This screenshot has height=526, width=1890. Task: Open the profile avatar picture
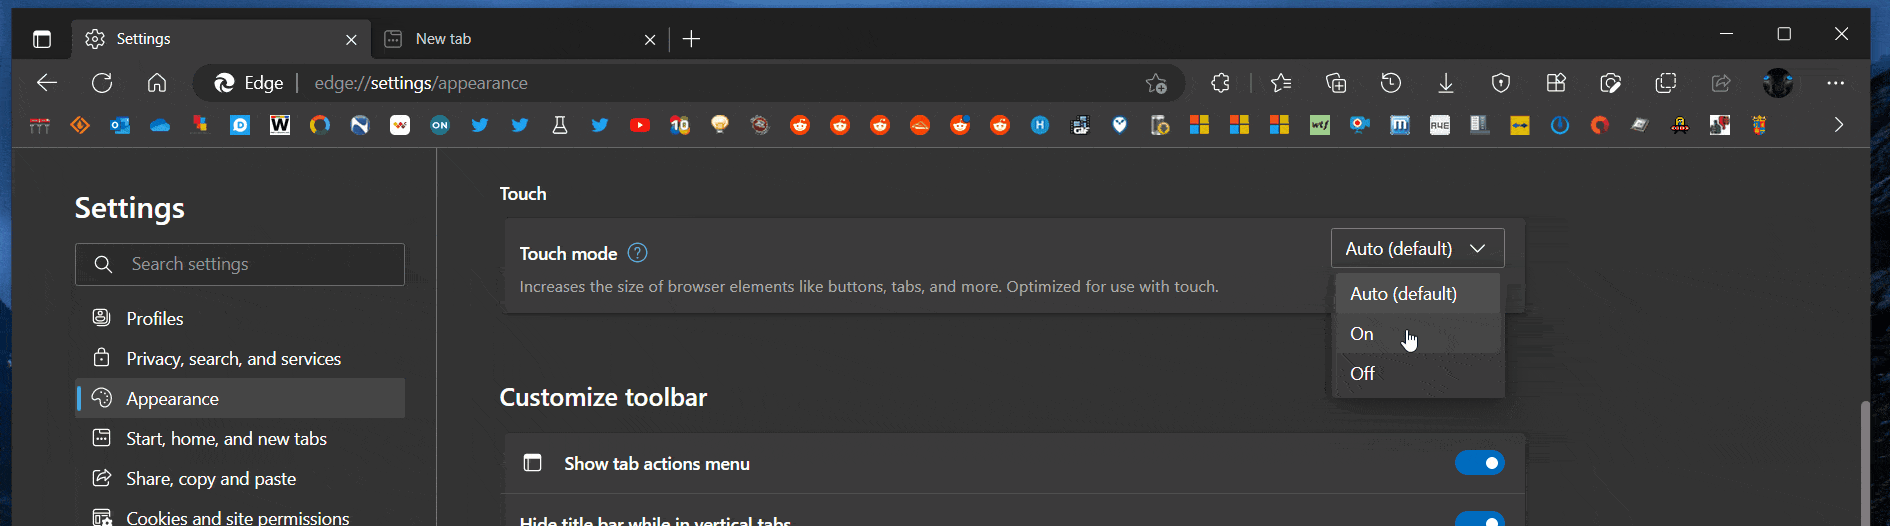[1778, 83]
